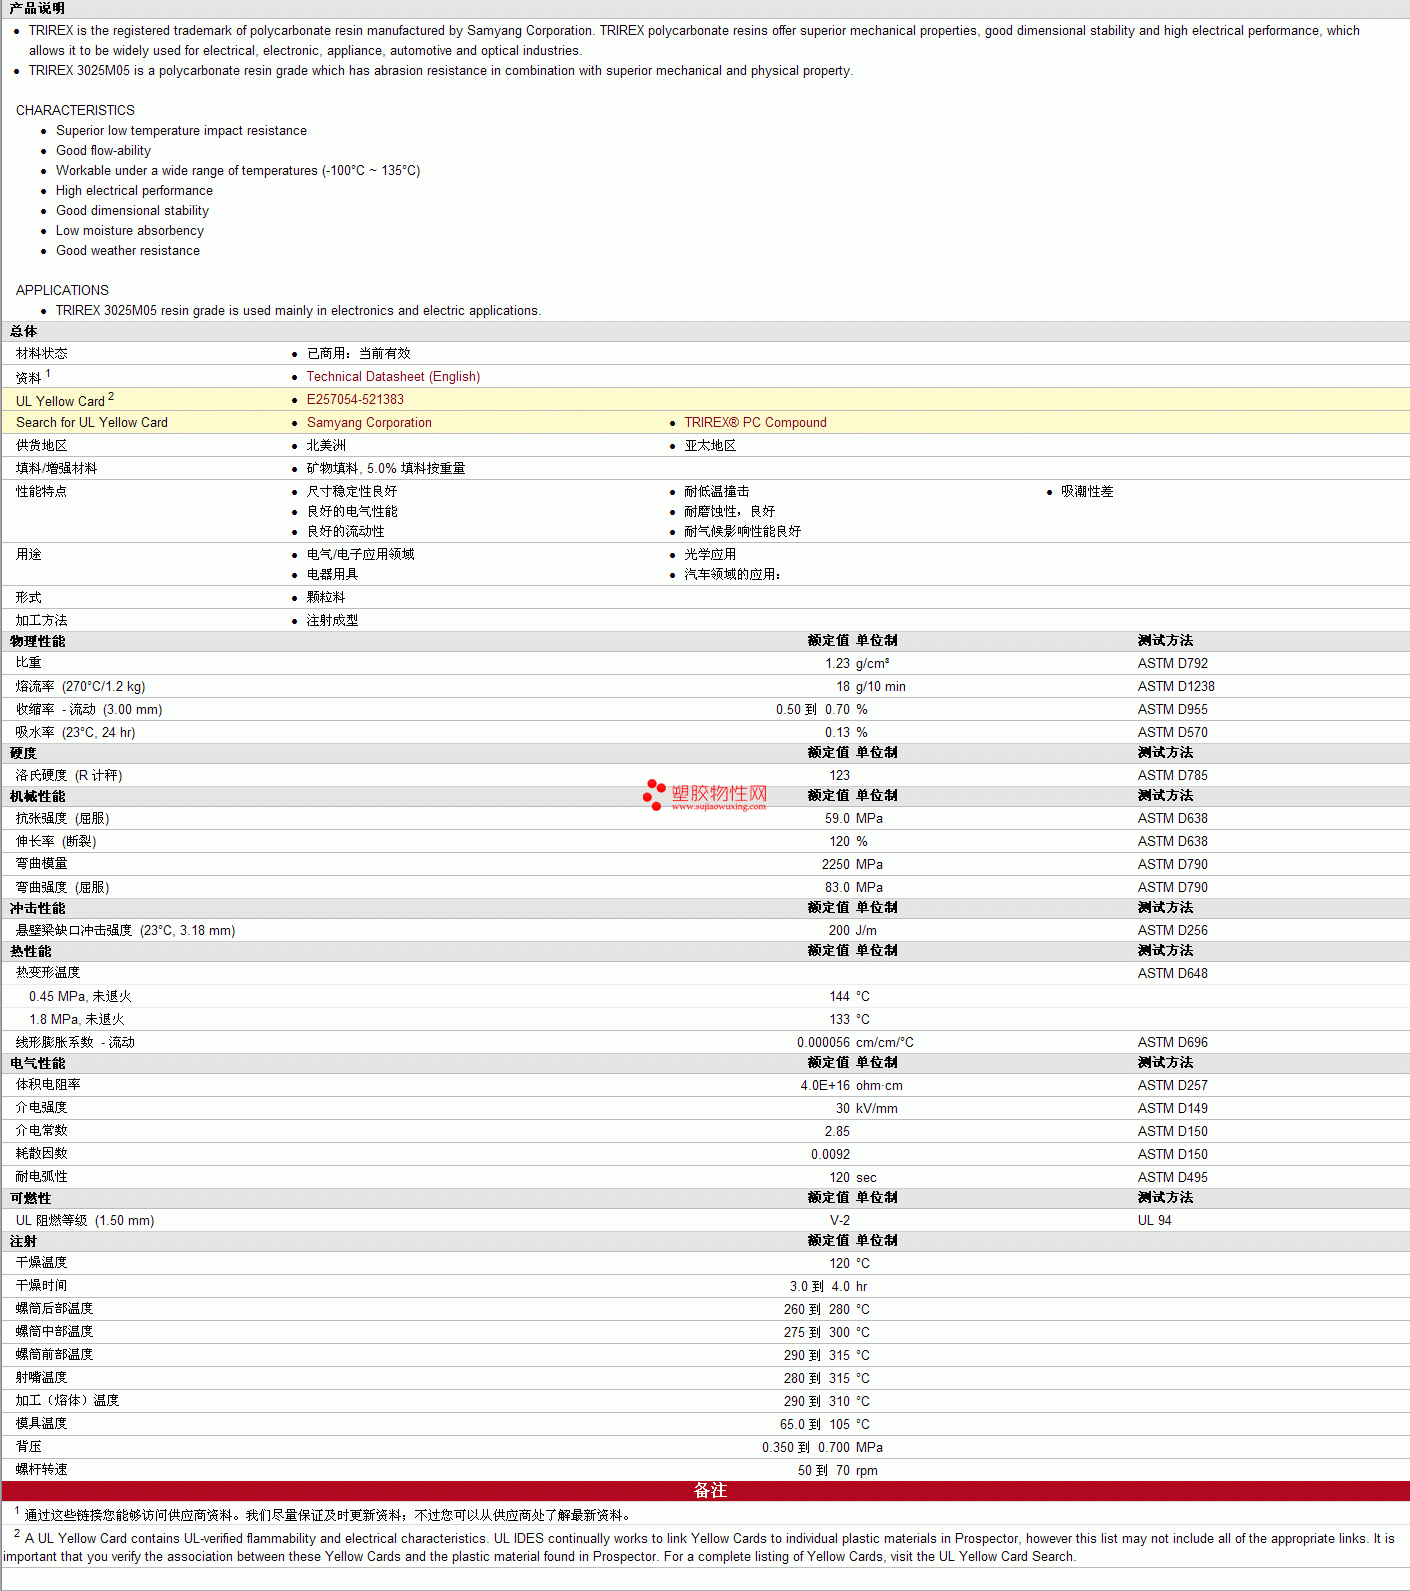
Task: Select the expansion coefficient "0.000056"
Action: click(824, 1043)
